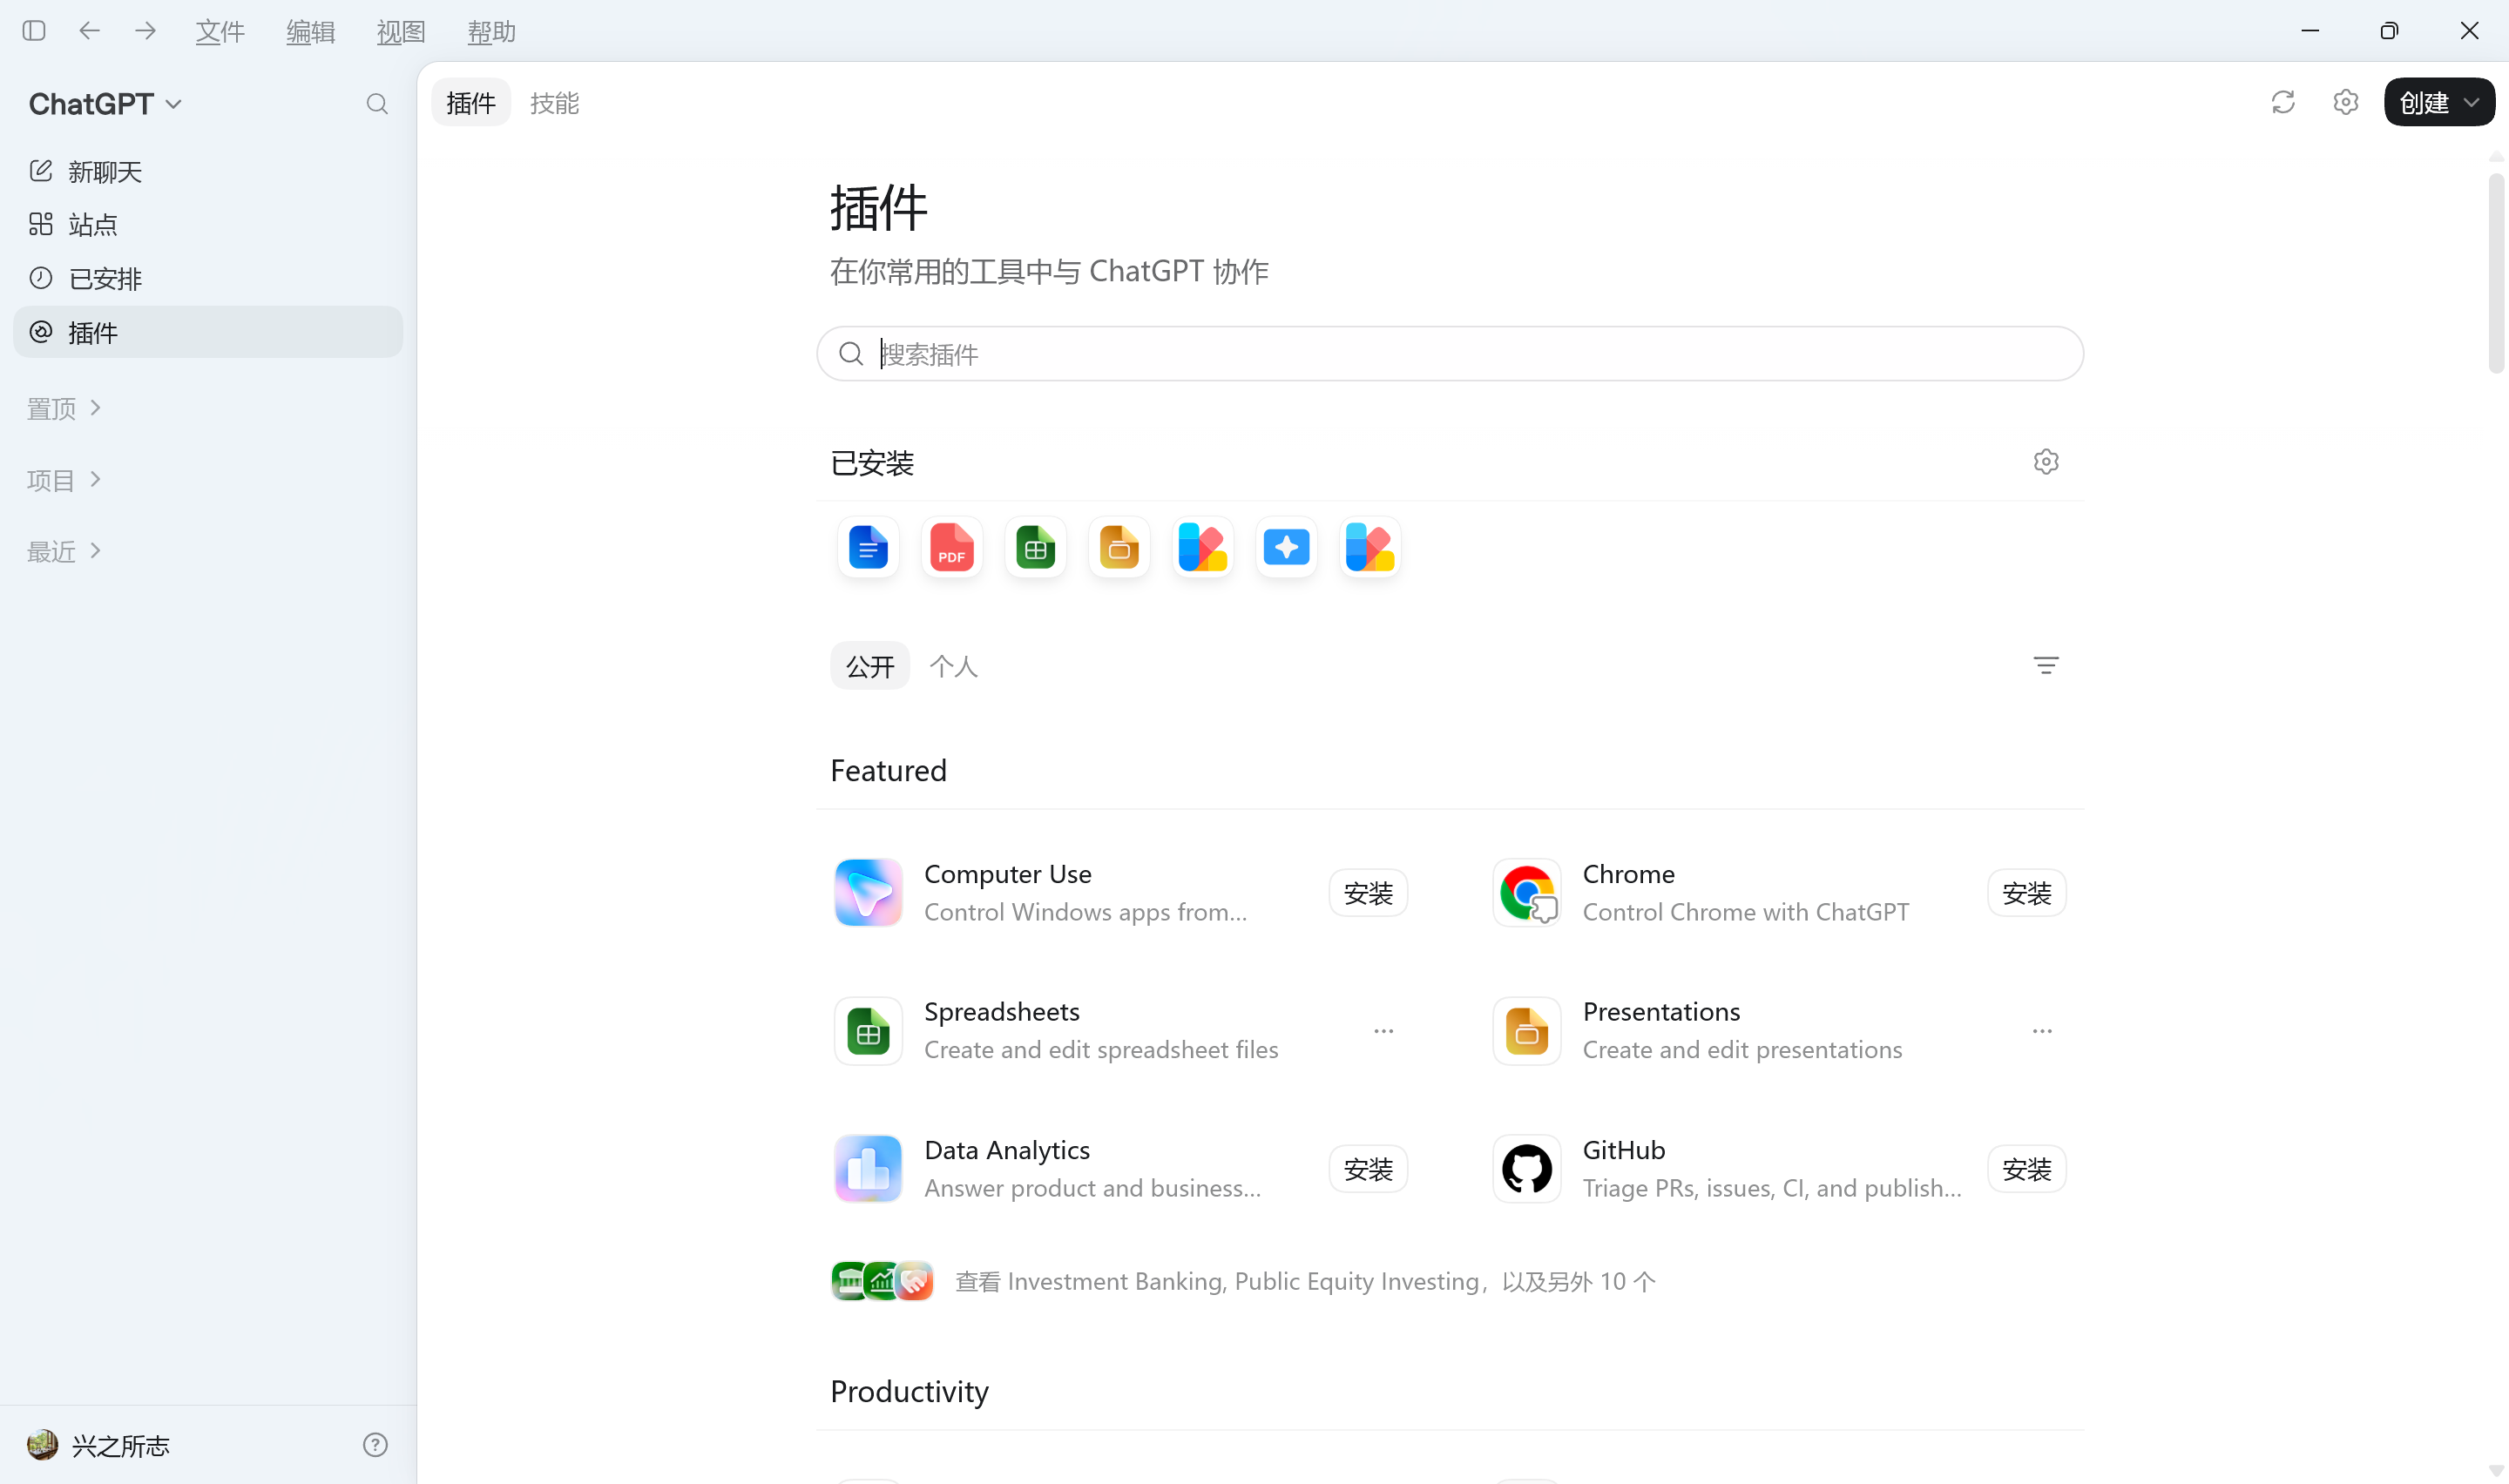Open the 兴之所志 profile menu

[x=98, y=1445]
